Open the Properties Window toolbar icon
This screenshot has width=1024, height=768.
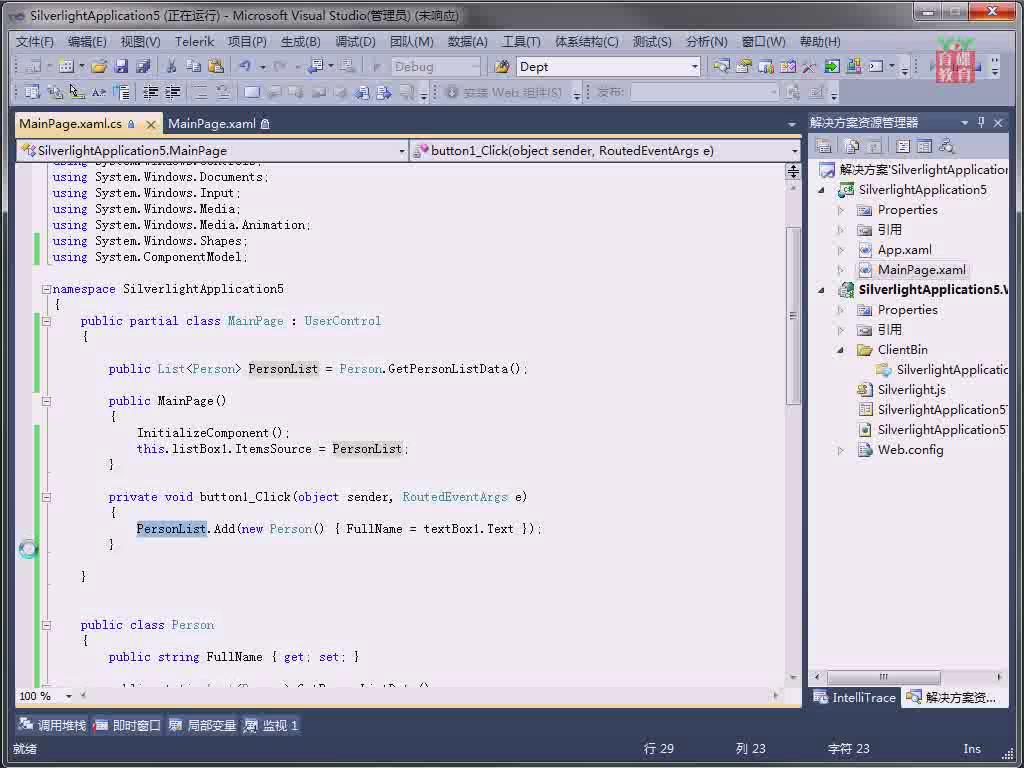[x=743, y=67]
